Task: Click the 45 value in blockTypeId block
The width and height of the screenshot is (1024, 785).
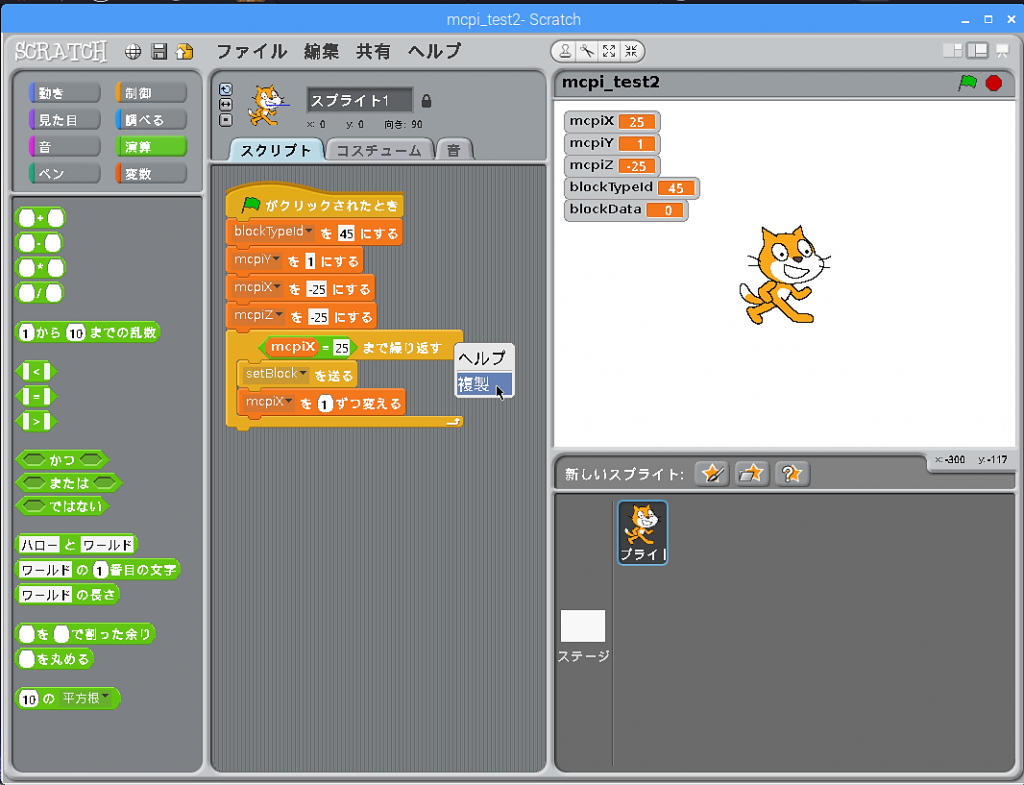Action: pyautogui.click(x=346, y=233)
